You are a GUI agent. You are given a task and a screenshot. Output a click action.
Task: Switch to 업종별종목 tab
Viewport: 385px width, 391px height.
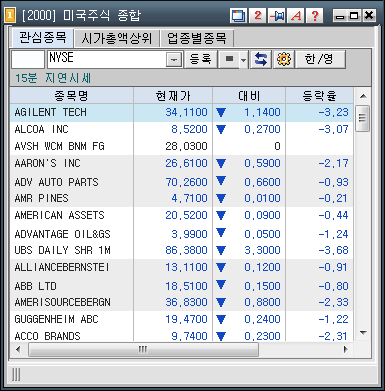[197, 38]
